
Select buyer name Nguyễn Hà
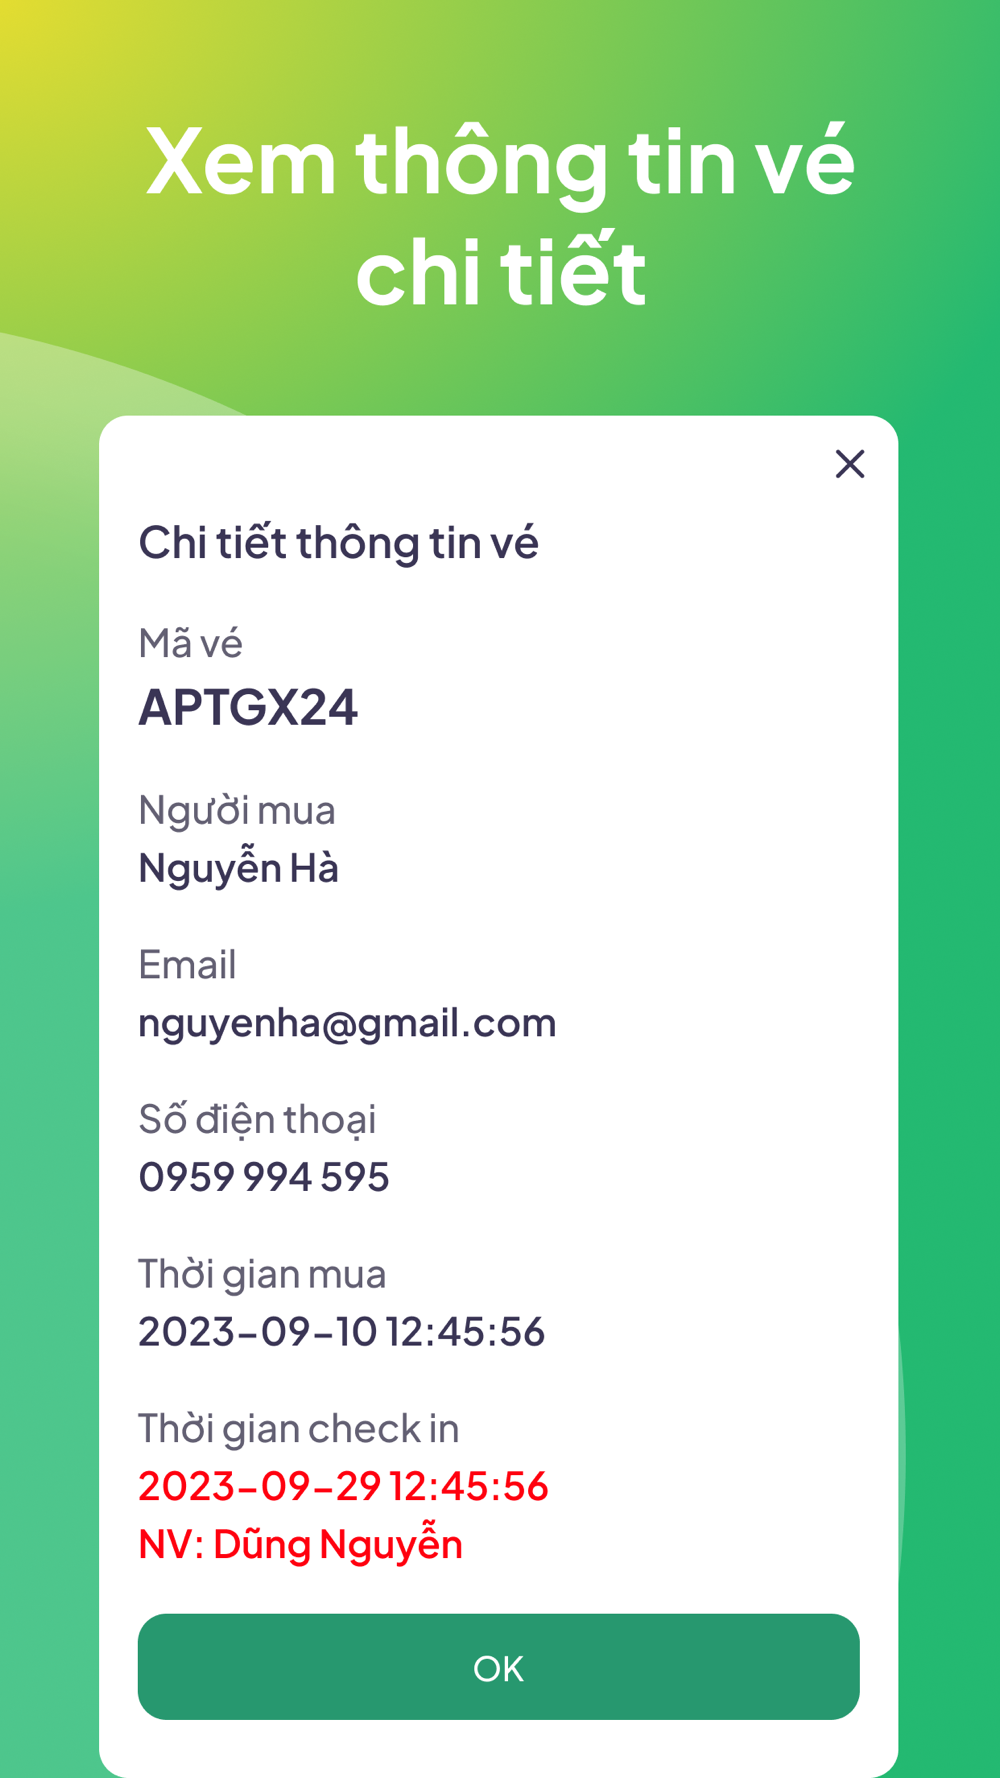click(x=239, y=866)
